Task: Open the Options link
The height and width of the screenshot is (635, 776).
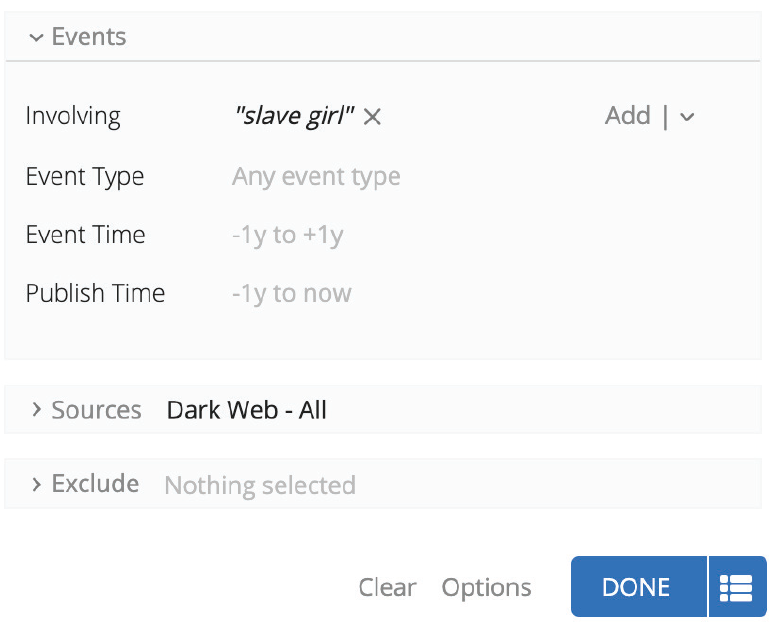Action: (486, 588)
